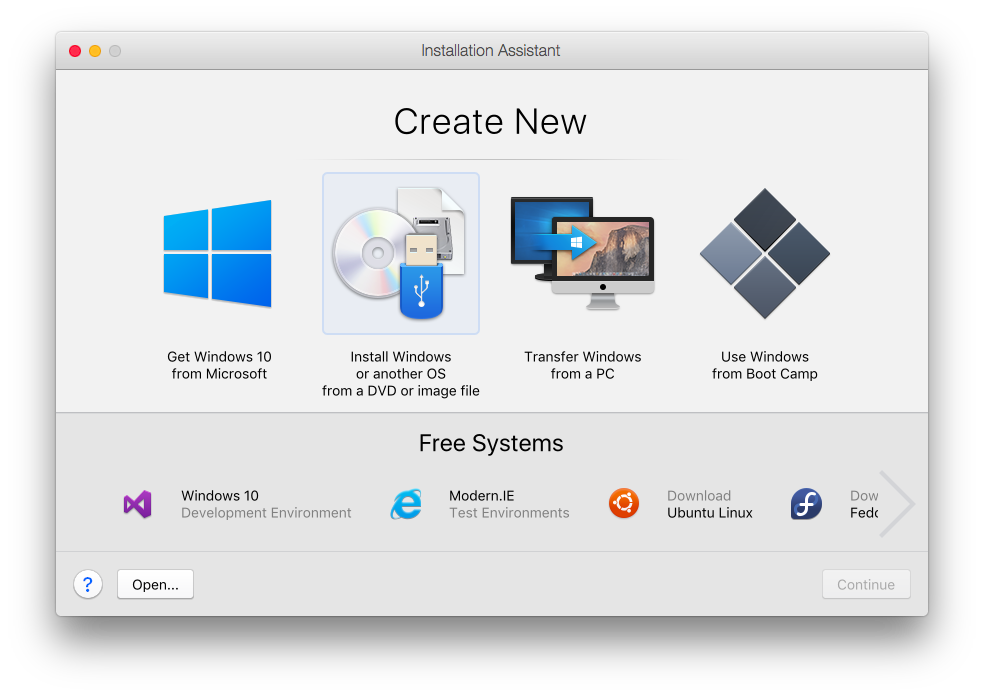Click the blue Fedora logo icon
Image resolution: width=984 pixels, height=696 pixels.
point(806,504)
